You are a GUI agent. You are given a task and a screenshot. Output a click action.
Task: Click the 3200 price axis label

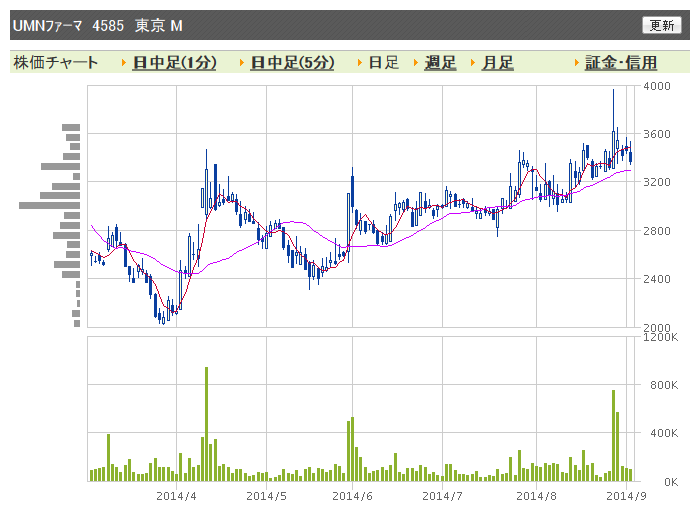657,182
